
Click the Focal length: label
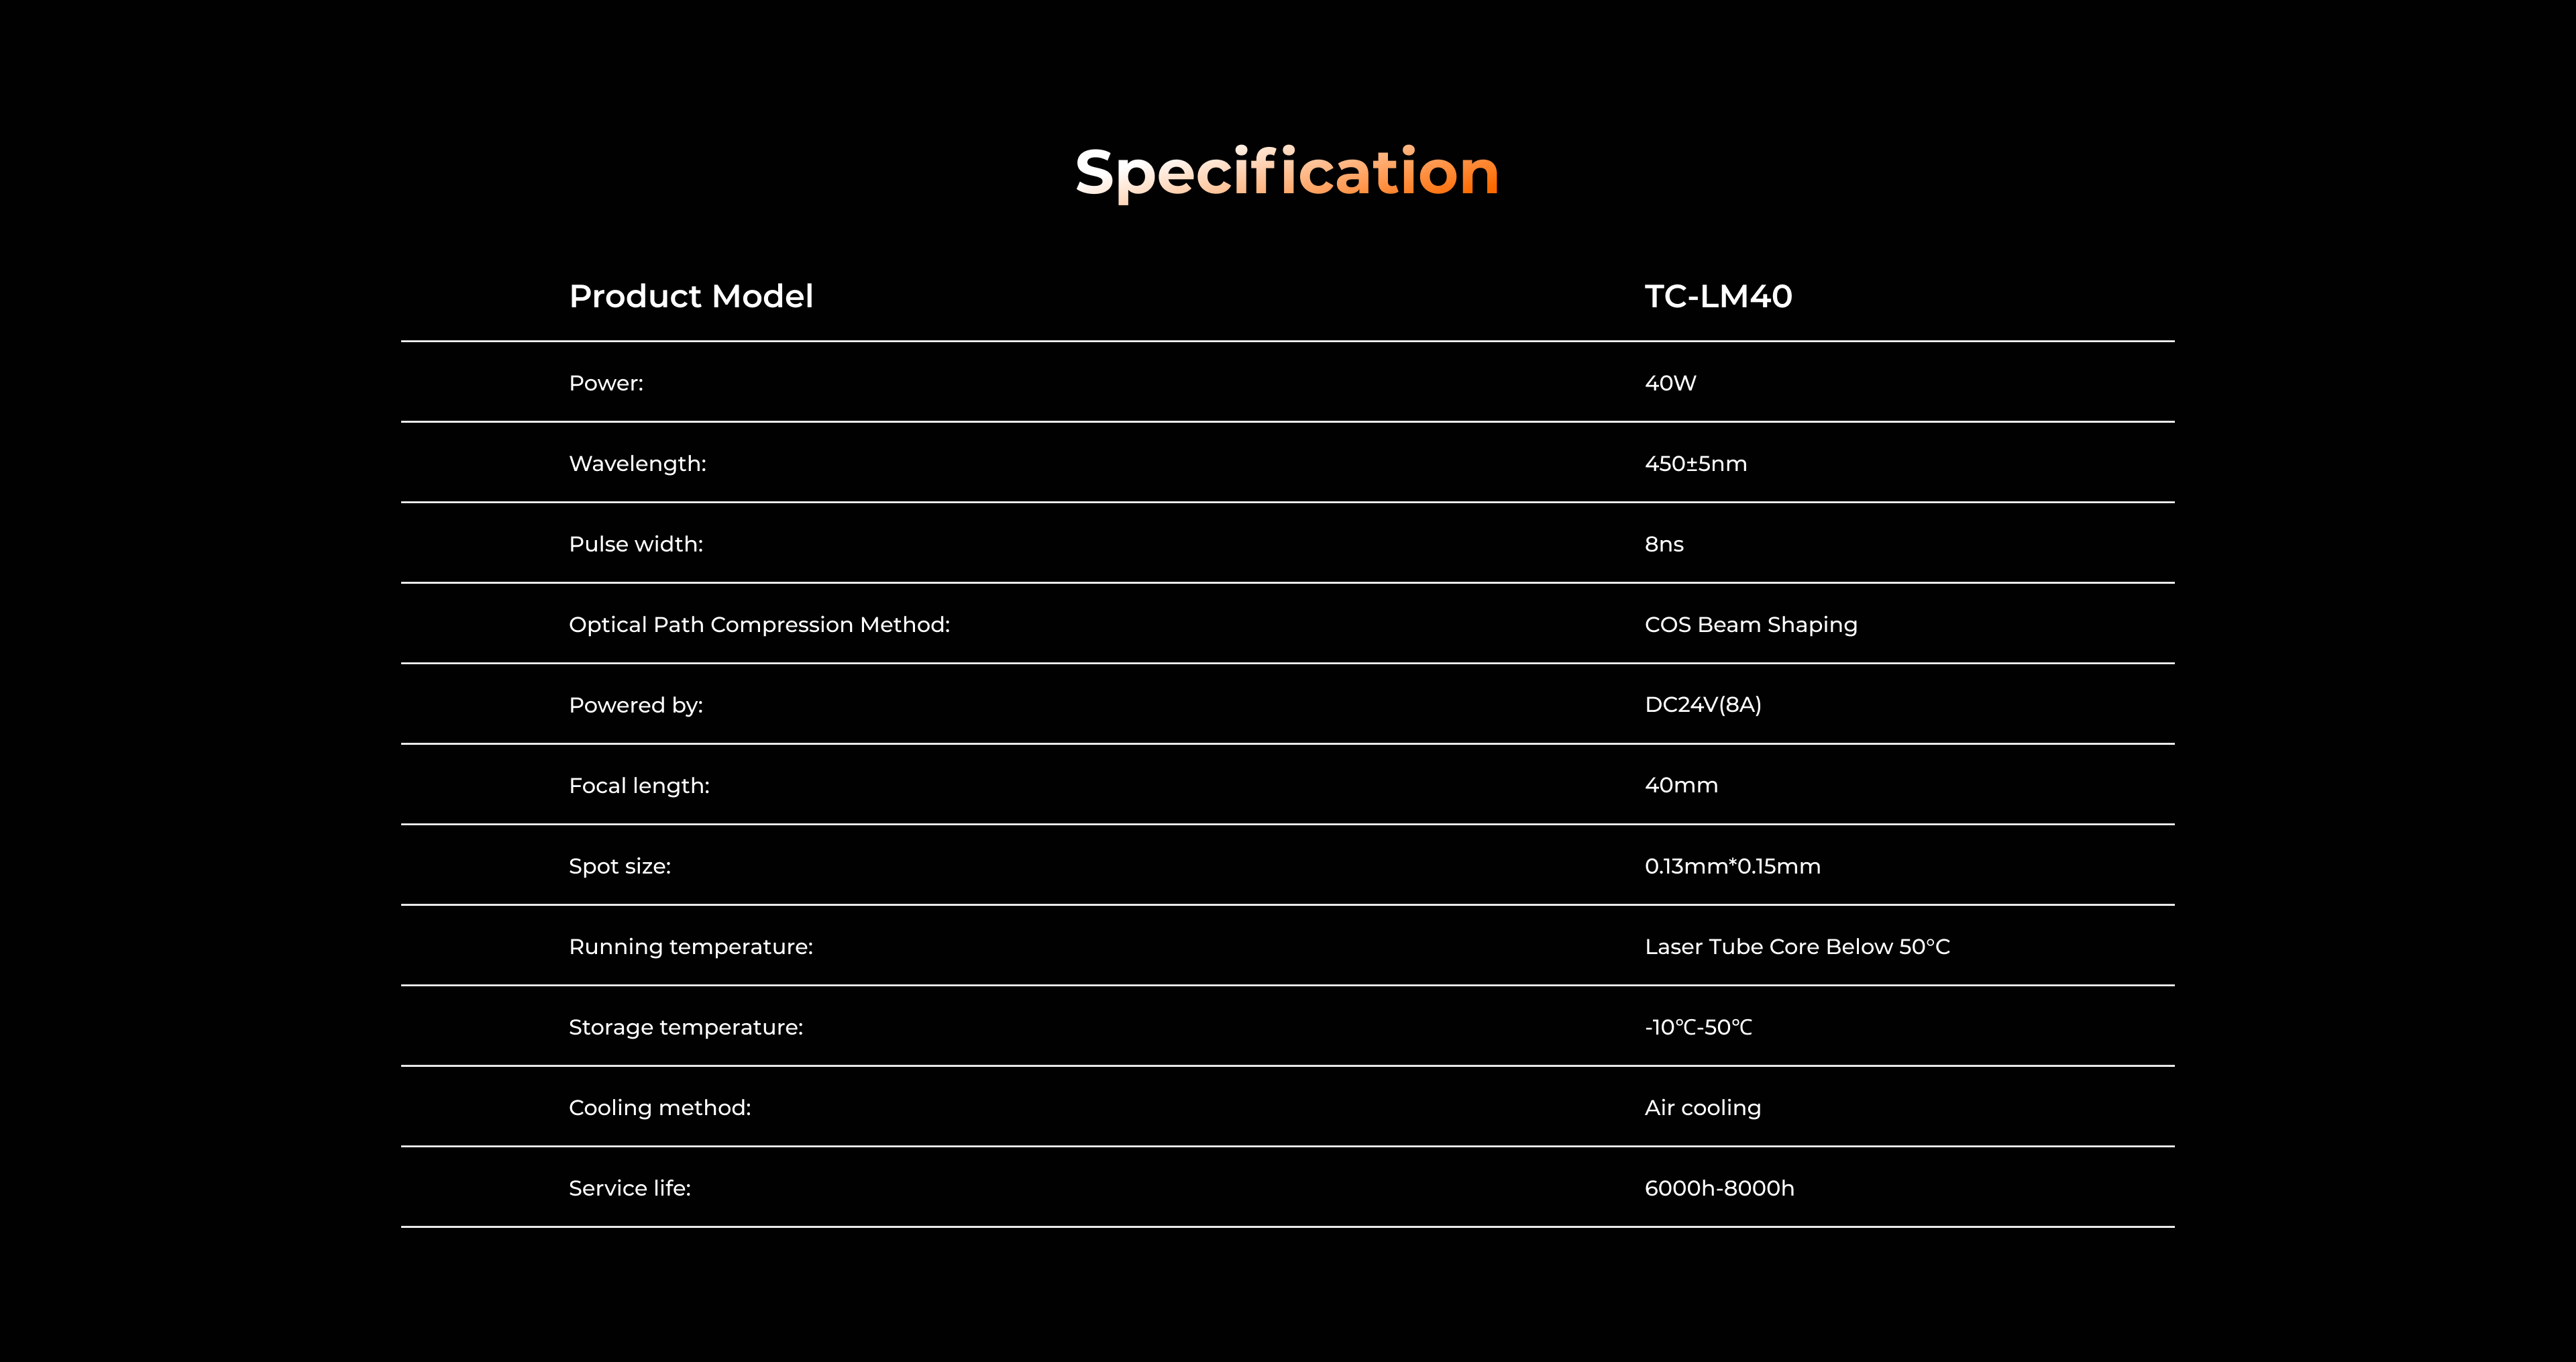[639, 786]
